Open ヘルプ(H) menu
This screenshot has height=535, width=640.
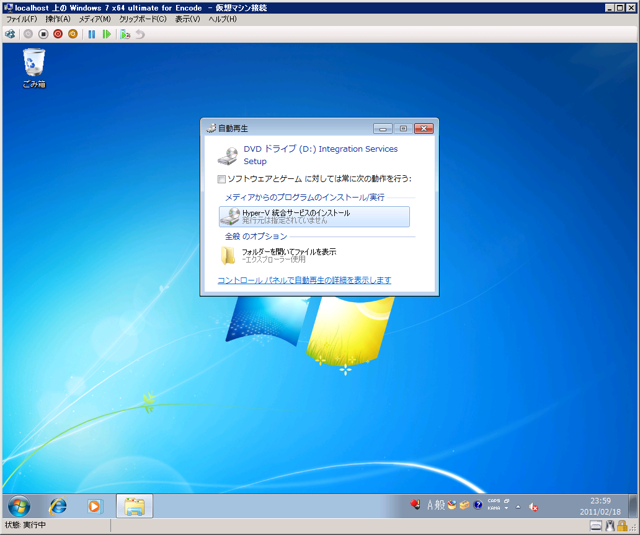222,19
